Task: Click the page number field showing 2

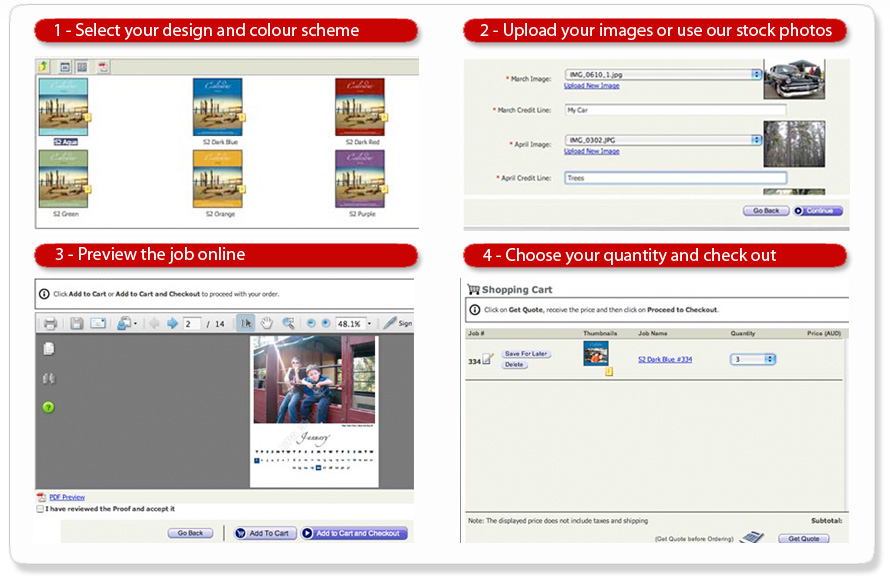Action: coord(191,324)
